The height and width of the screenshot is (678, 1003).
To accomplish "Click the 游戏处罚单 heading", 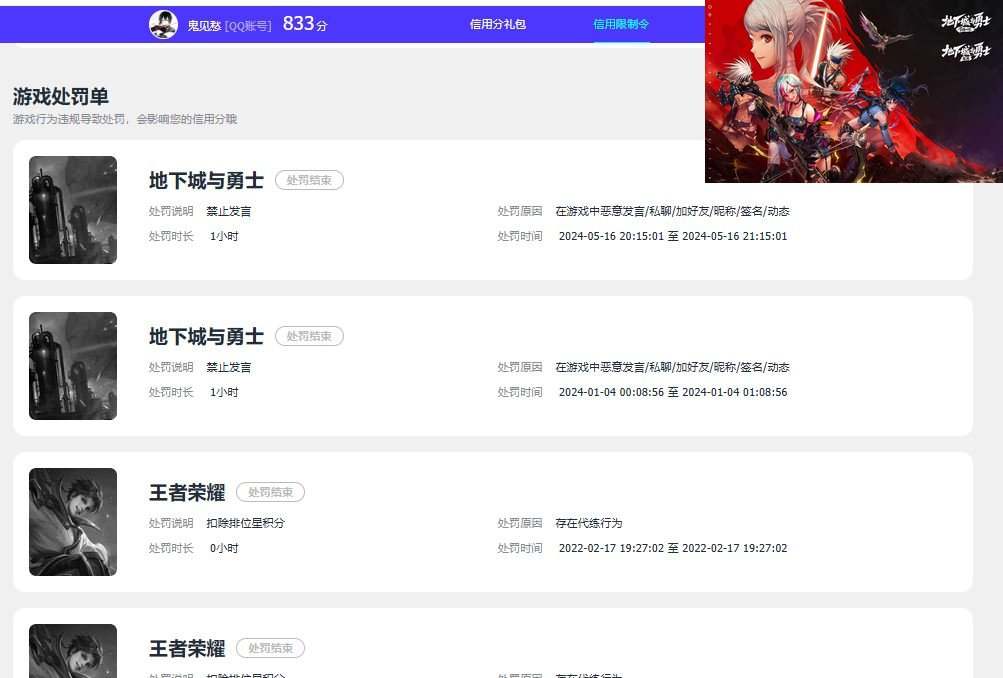I will click(61, 97).
